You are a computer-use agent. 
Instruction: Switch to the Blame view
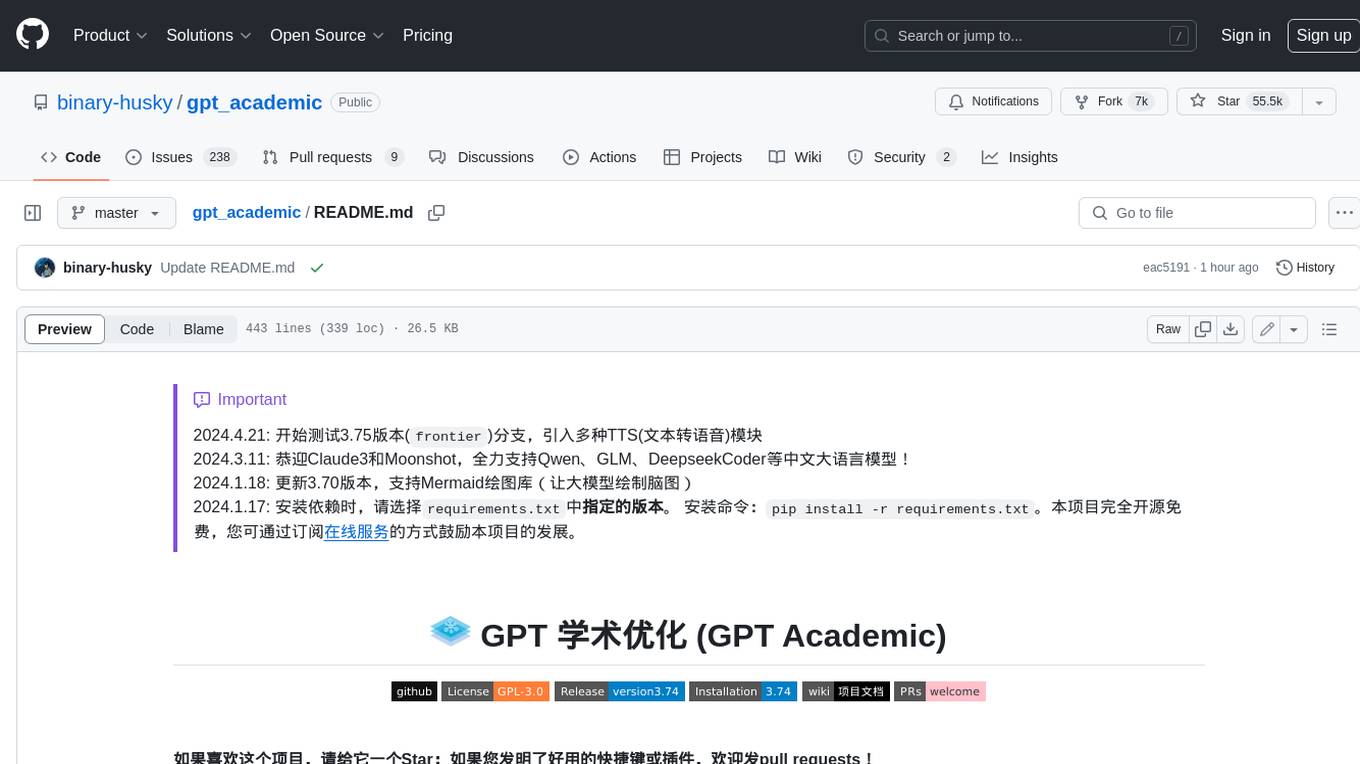tap(203, 329)
